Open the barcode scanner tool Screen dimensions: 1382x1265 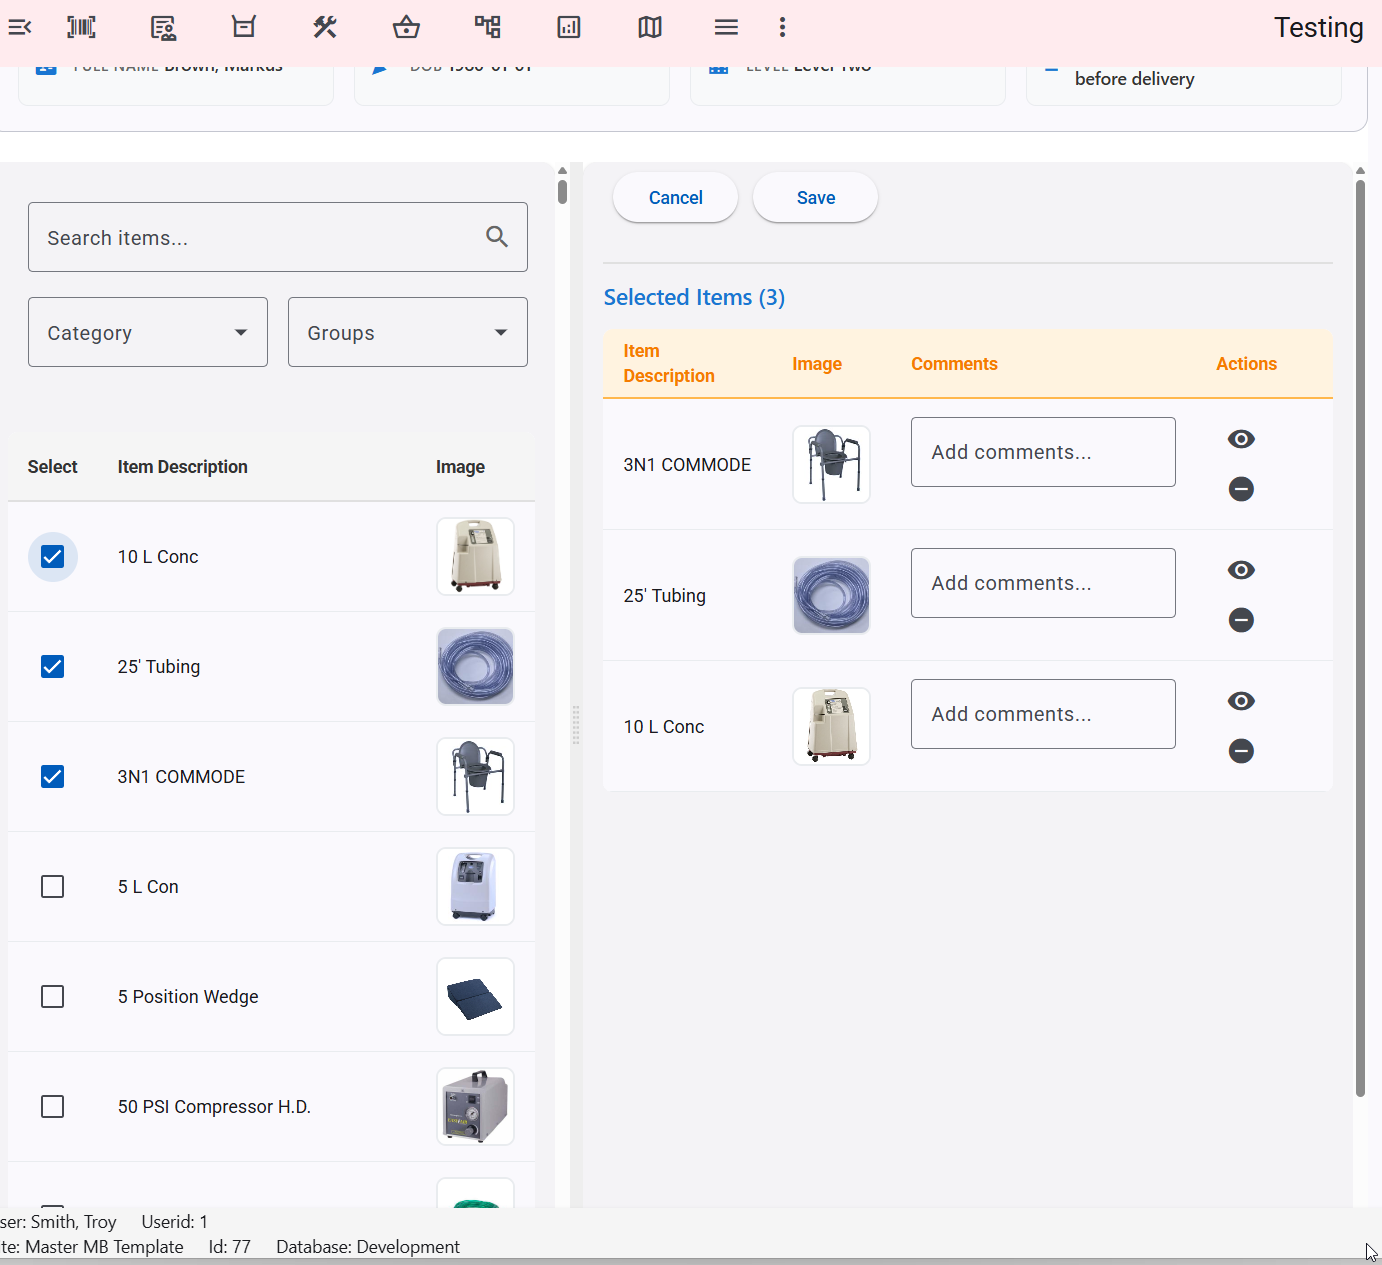click(81, 27)
